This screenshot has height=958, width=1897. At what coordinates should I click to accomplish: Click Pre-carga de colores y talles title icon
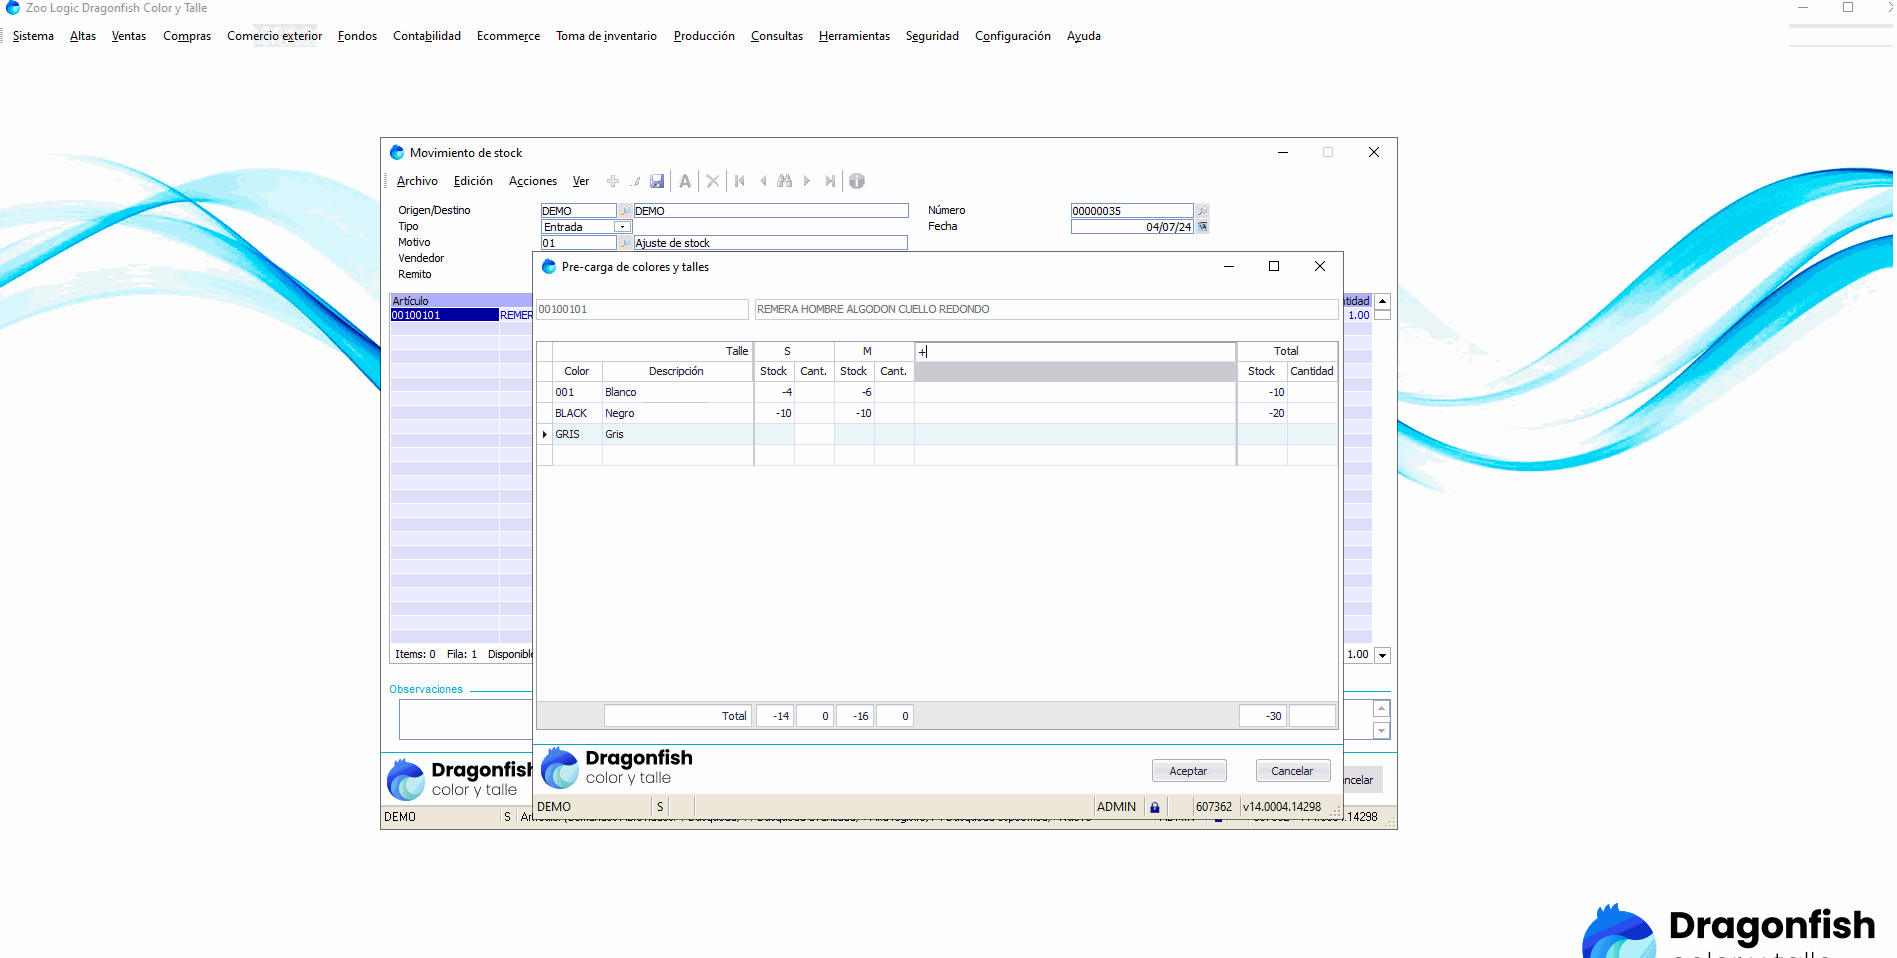tap(548, 267)
